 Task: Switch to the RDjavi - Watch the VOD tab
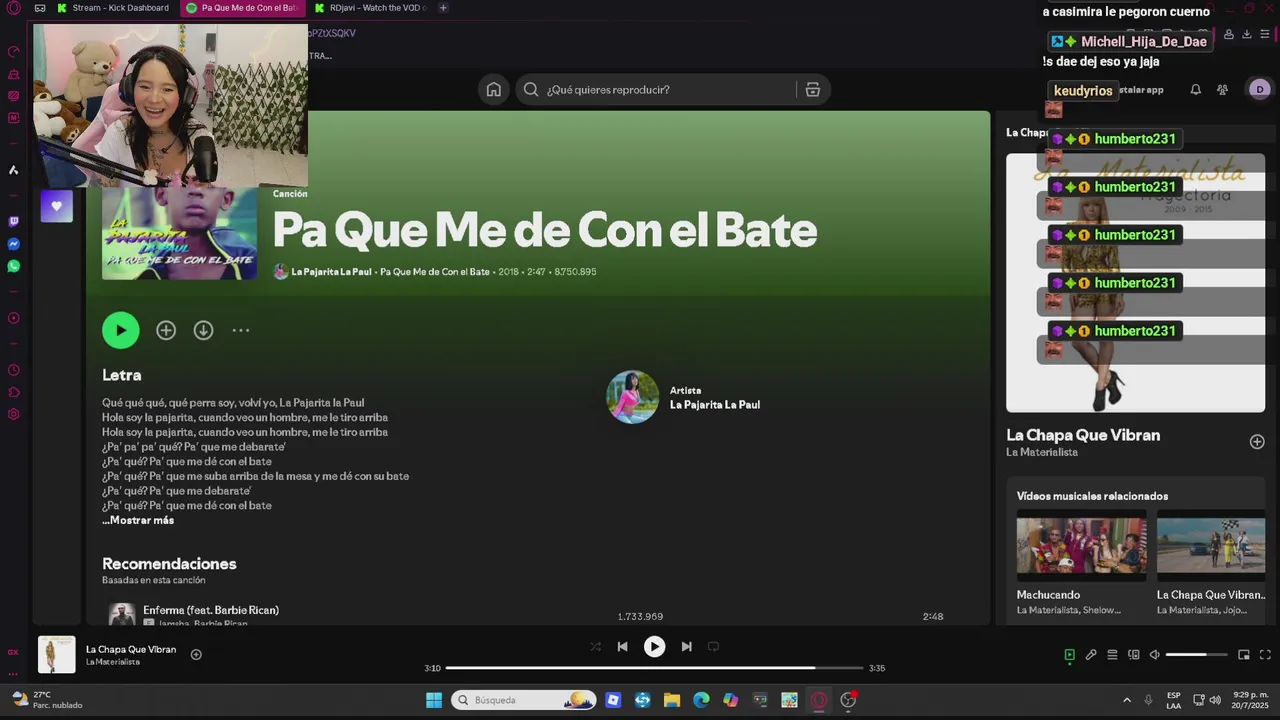click(x=369, y=8)
